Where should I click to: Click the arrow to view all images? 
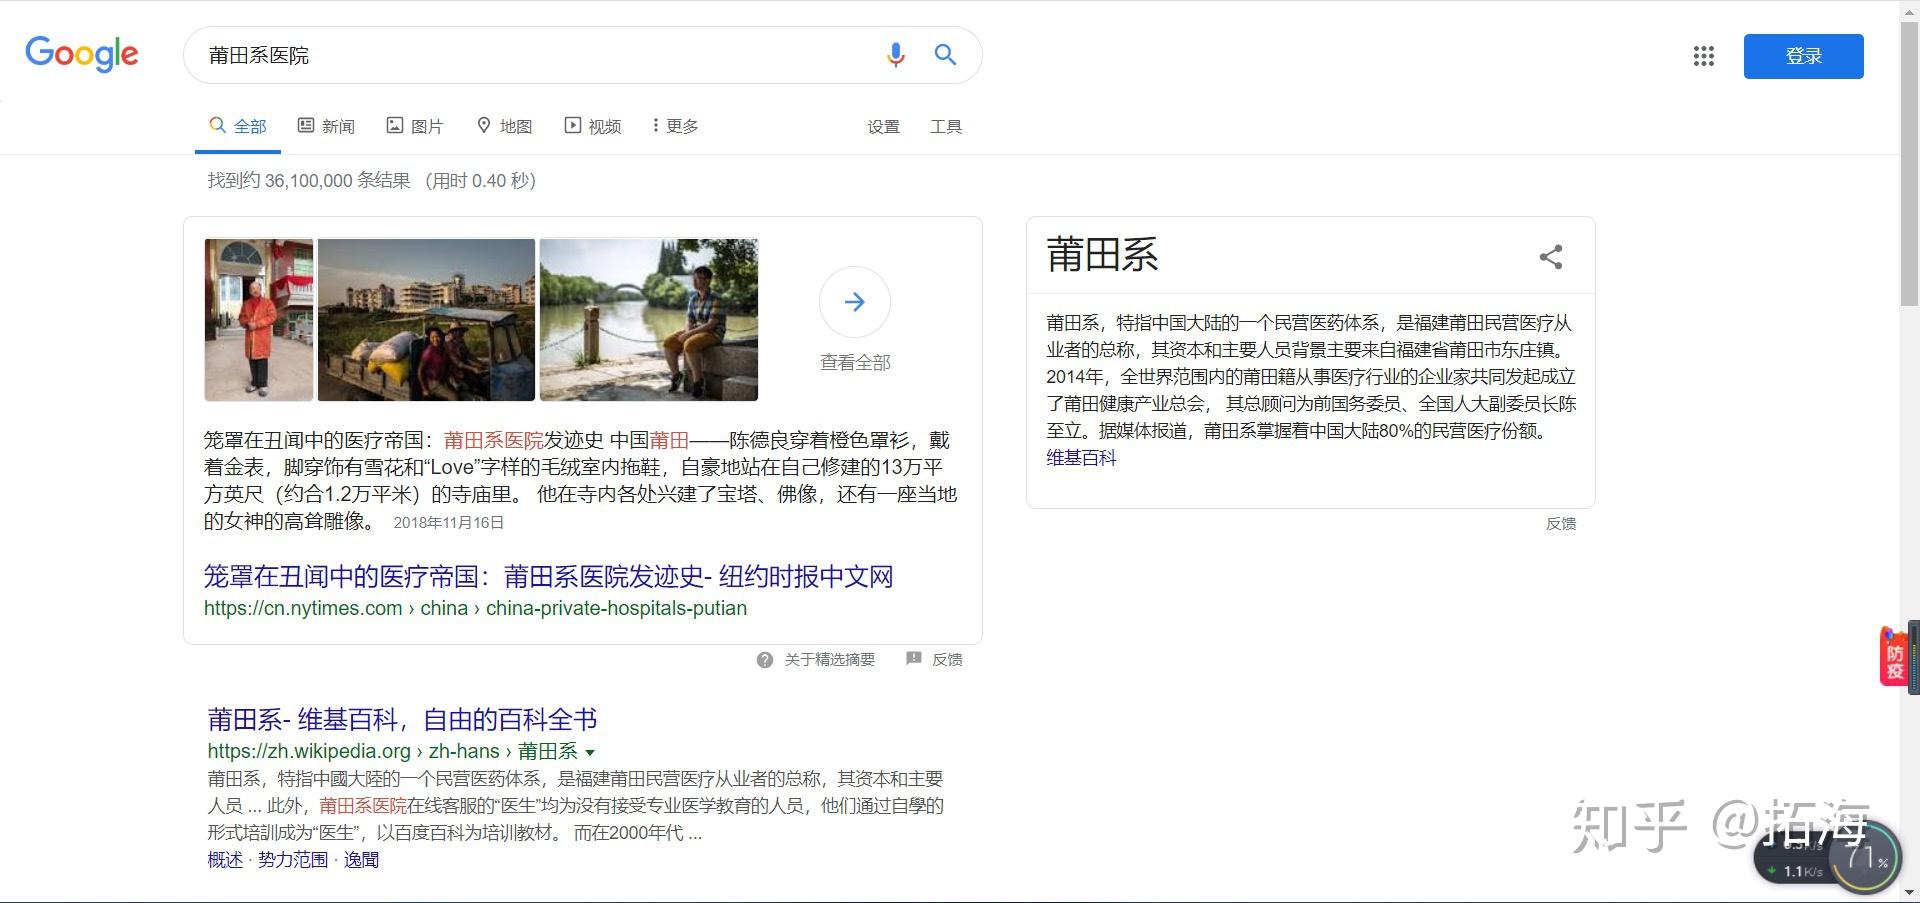coord(854,302)
